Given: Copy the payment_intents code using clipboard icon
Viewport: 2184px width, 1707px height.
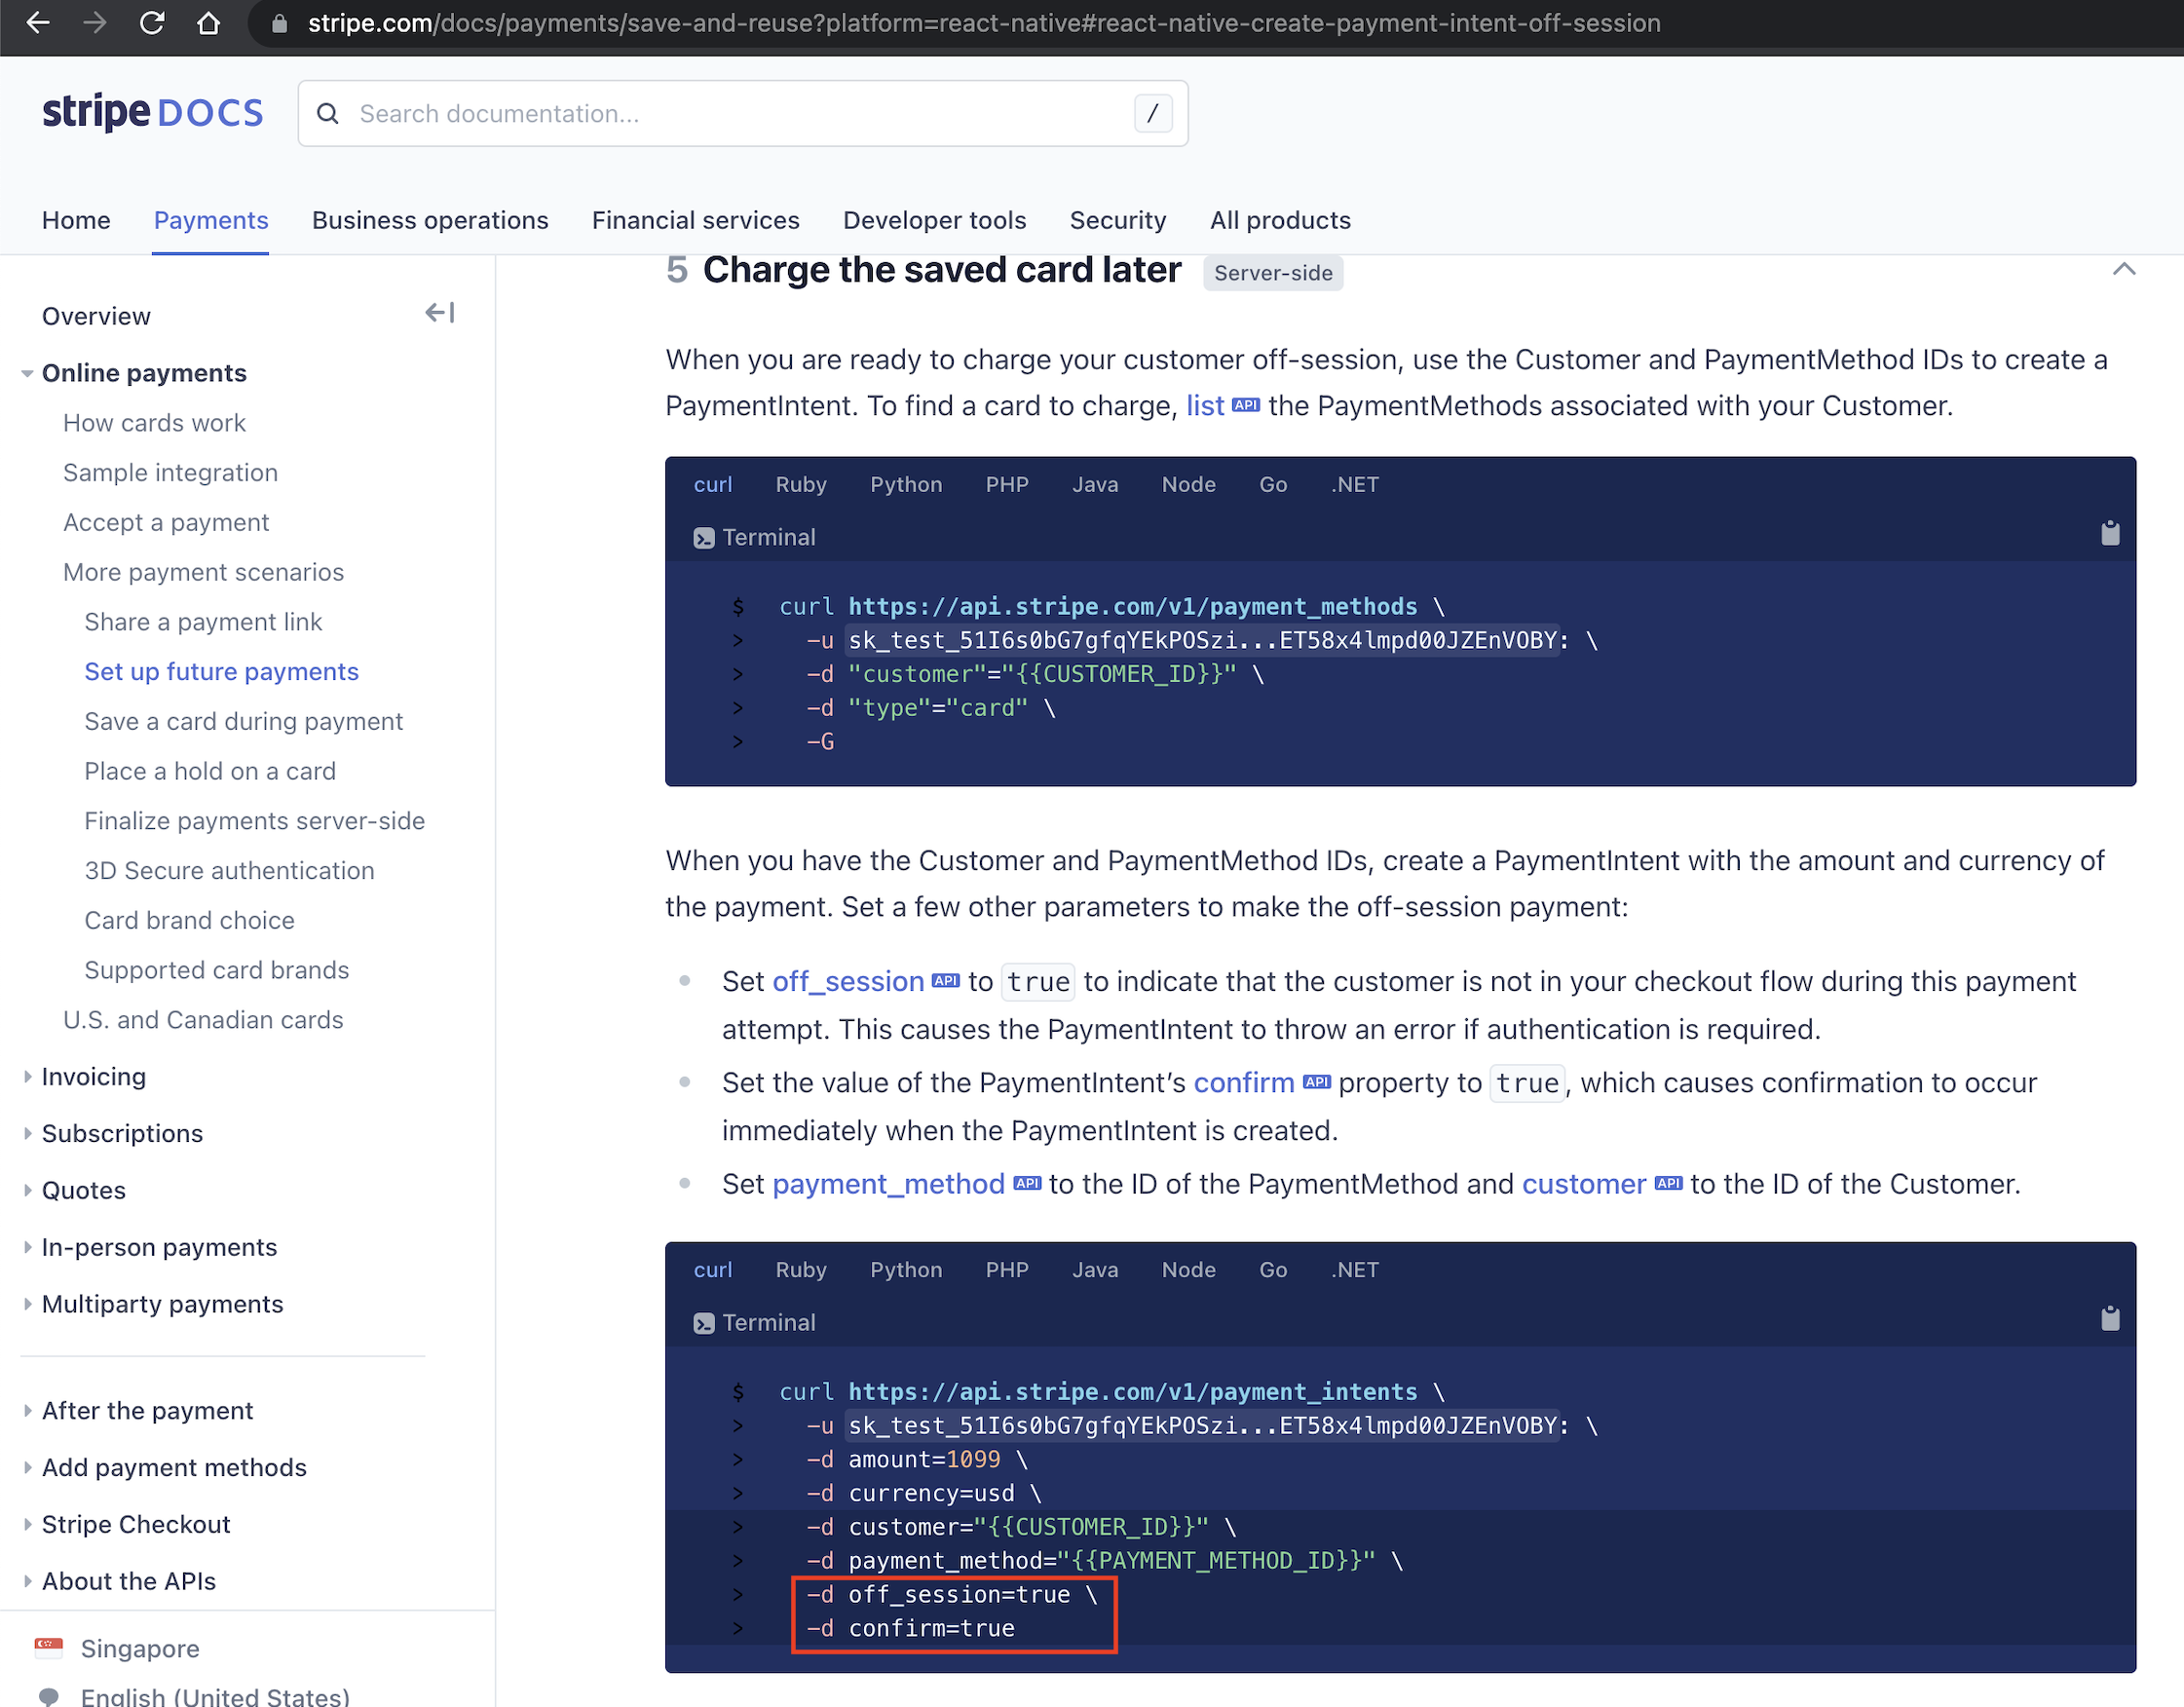Looking at the screenshot, I should tap(2110, 1319).
